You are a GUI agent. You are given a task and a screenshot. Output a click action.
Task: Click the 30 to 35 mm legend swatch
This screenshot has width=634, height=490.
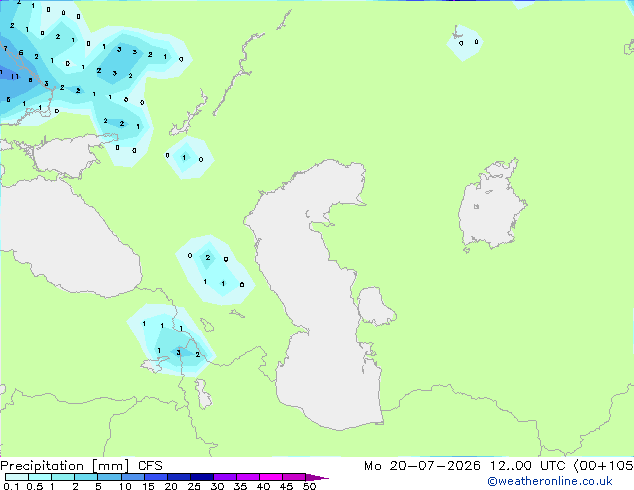[225, 477]
